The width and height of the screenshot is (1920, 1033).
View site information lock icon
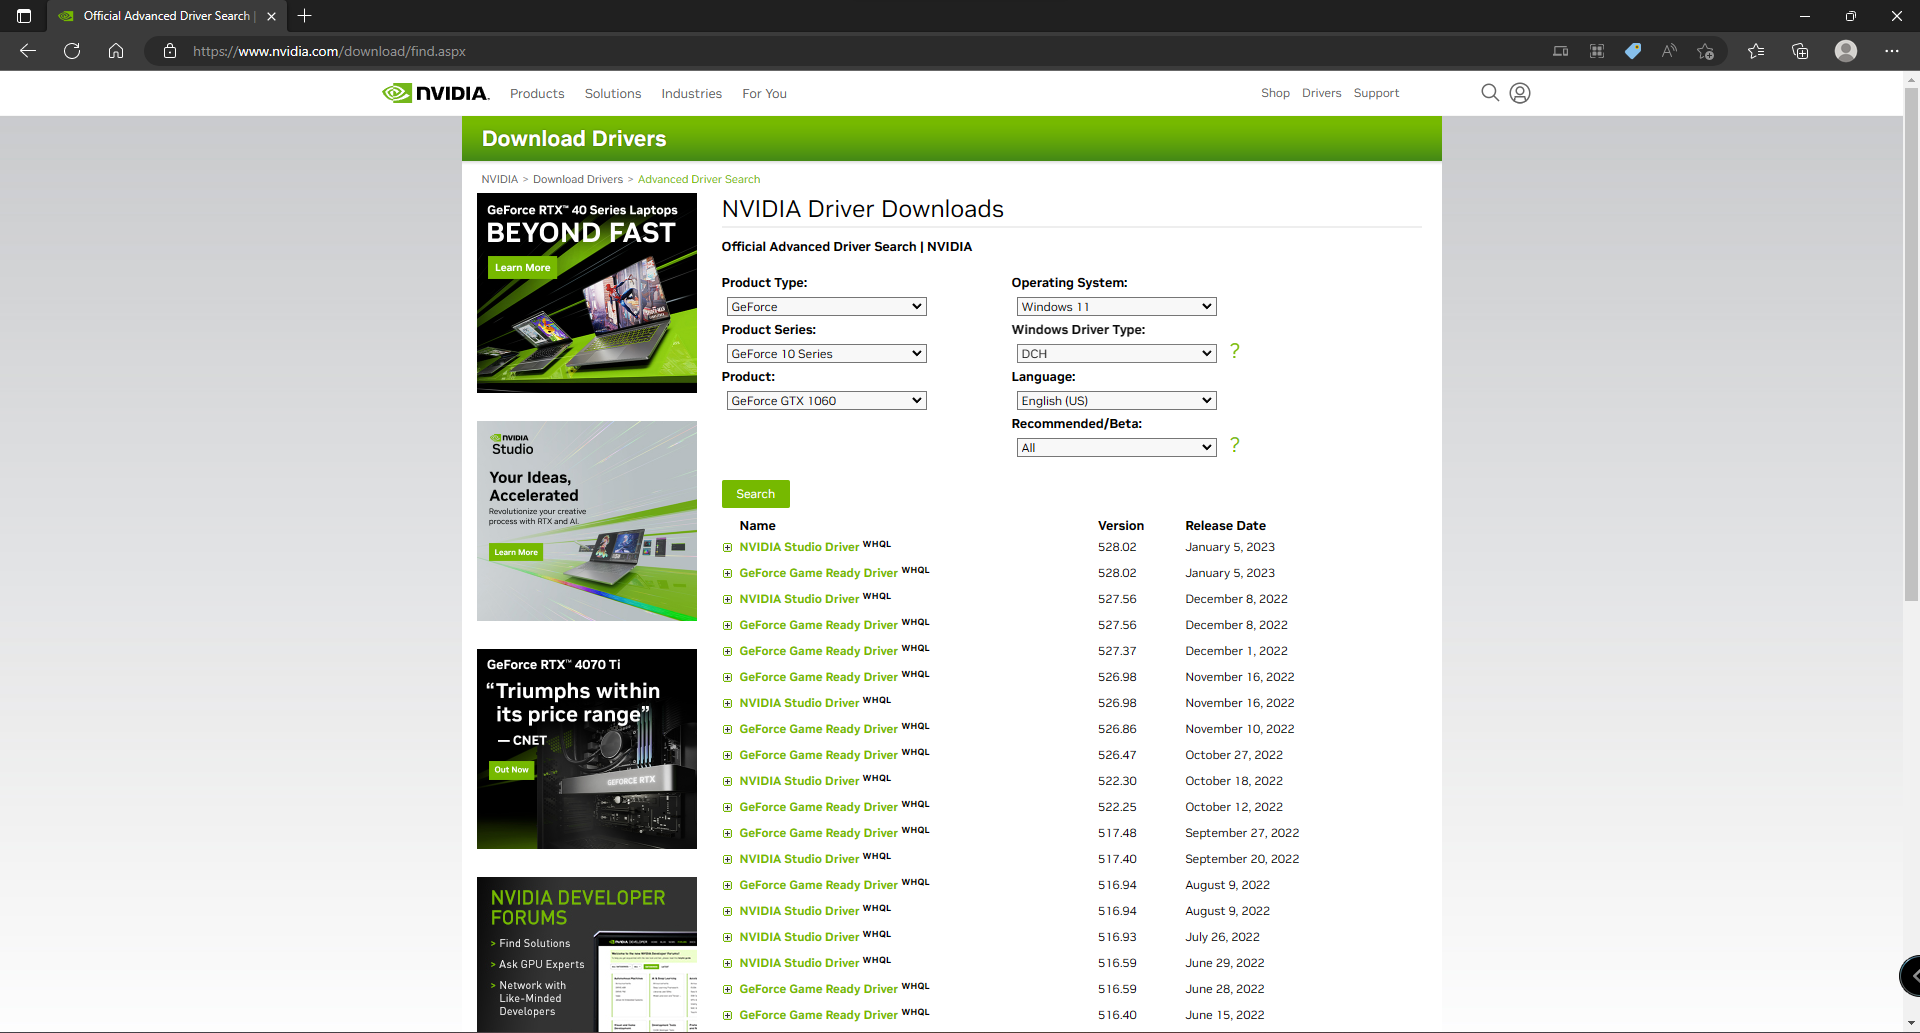170,51
